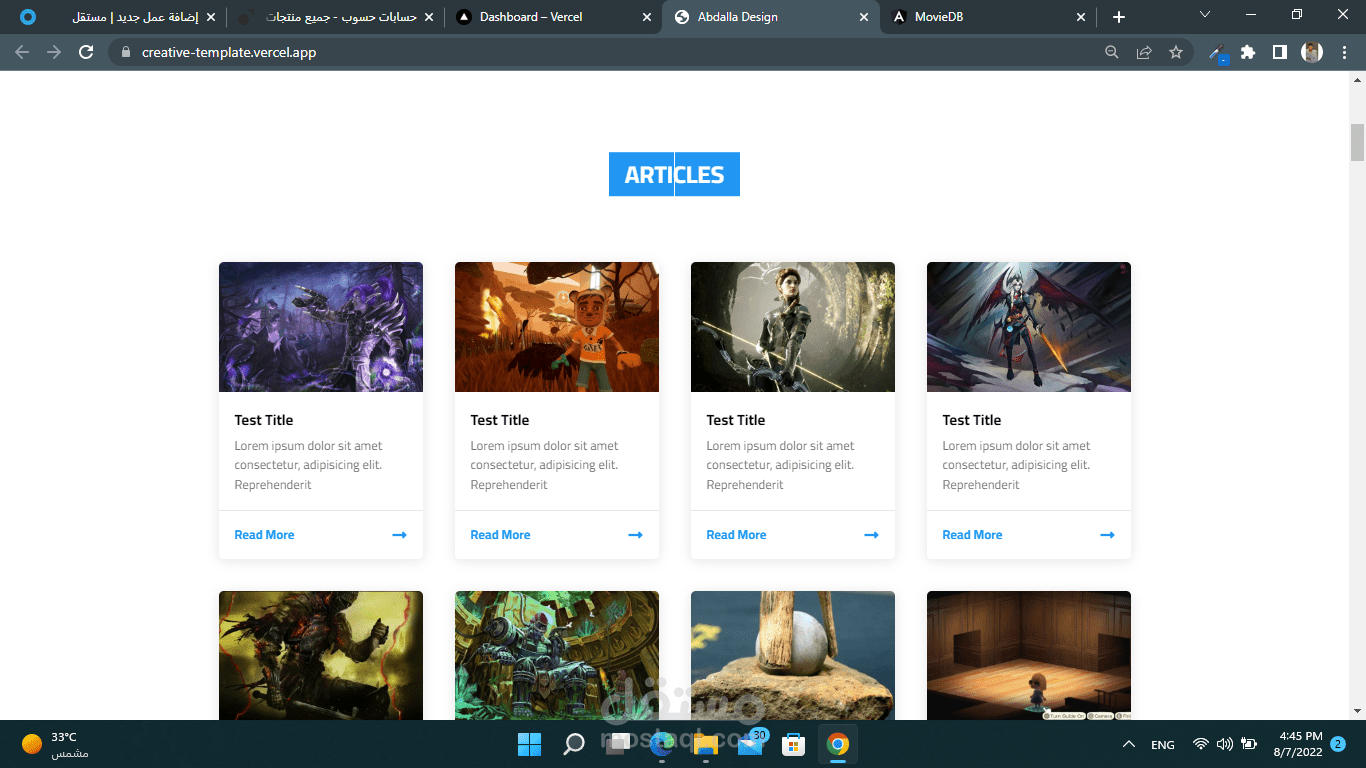Share this page from the address bar
The height and width of the screenshot is (768, 1366).
click(x=1144, y=52)
